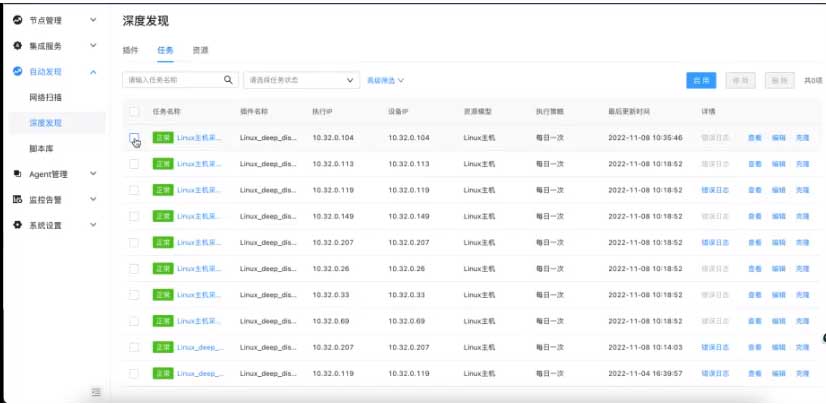Click 克隆 for the 10.32.0.69 row
Screen dimensions: 826x404
[x=802, y=321]
